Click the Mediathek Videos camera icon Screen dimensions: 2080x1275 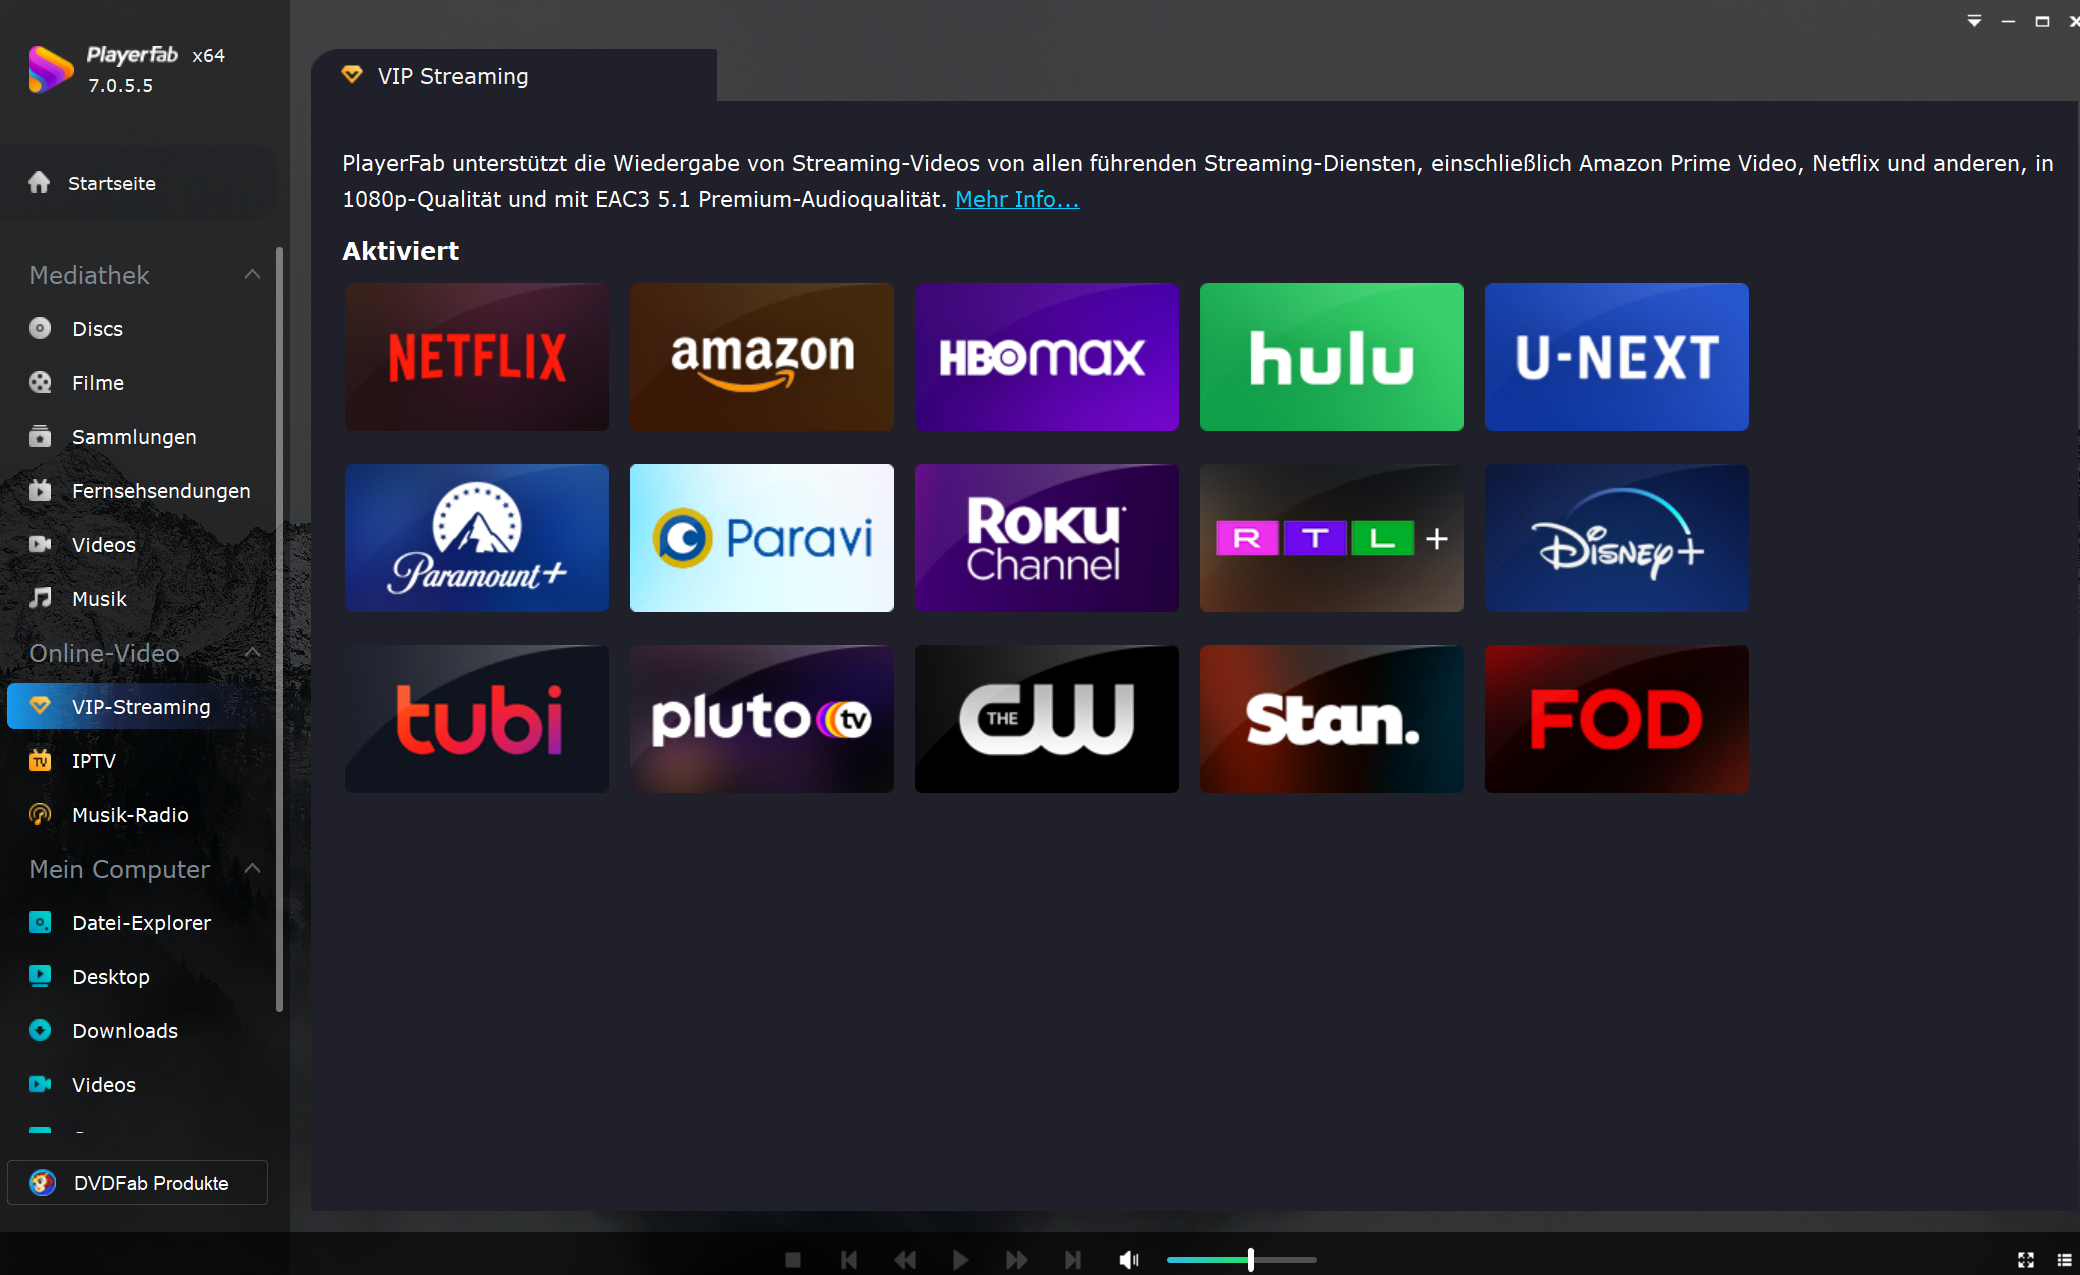click(x=40, y=544)
